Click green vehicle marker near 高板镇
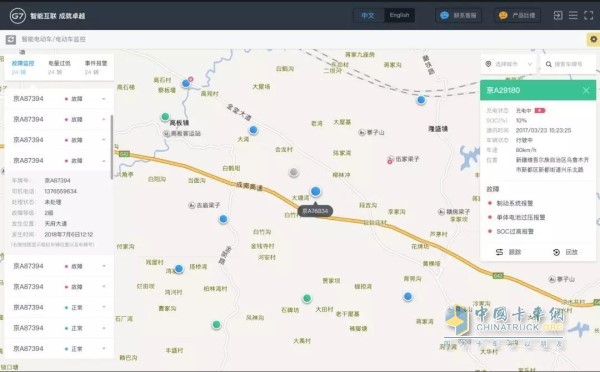Viewport: 600px width, 372px height. click(x=165, y=116)
